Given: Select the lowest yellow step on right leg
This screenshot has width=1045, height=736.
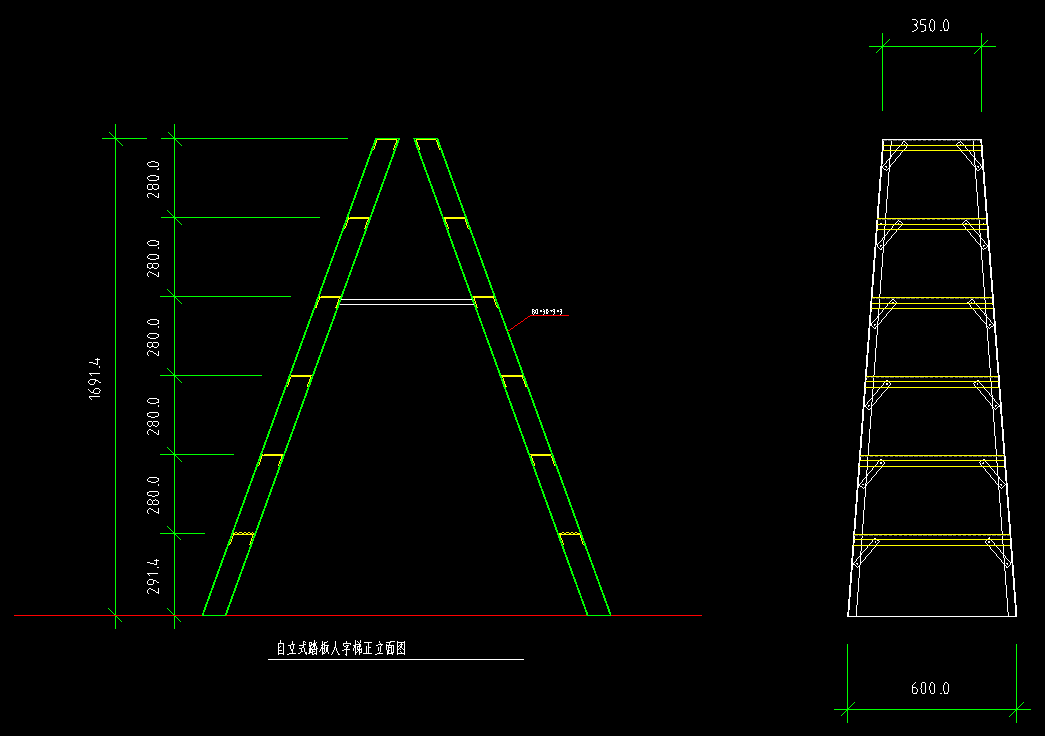Looking at the screenshot, I should [x=570, y=534].
